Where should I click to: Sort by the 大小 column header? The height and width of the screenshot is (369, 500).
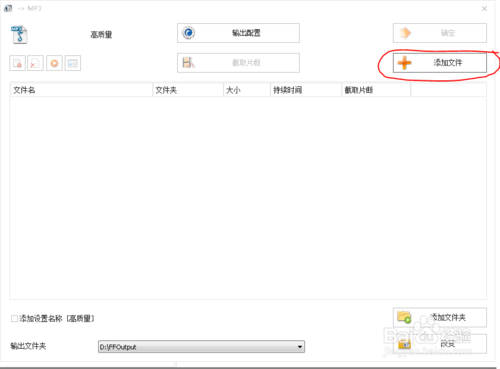pyautogui.click(x=247, y=90)
